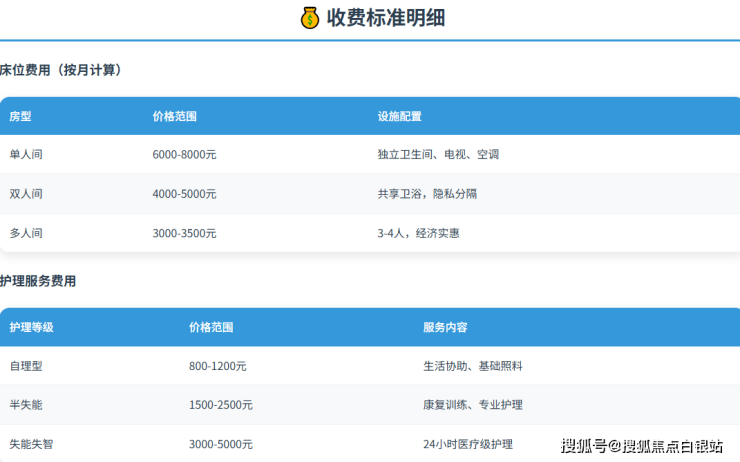This screenshot has height=462, width=740.
Task: Click the 康复训练、专业护理 service cell
Action: [472, 405]
